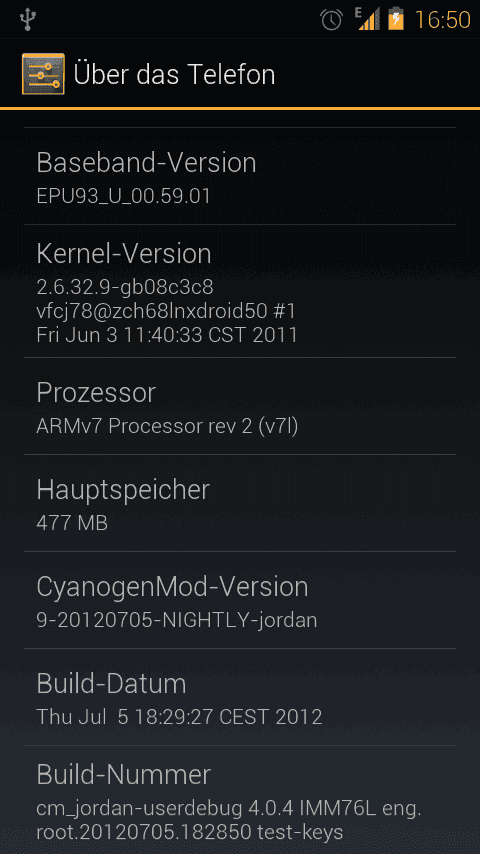480x854 pixels.
Task: Tap the battery charging icon
Action: [x=396, y=20]
